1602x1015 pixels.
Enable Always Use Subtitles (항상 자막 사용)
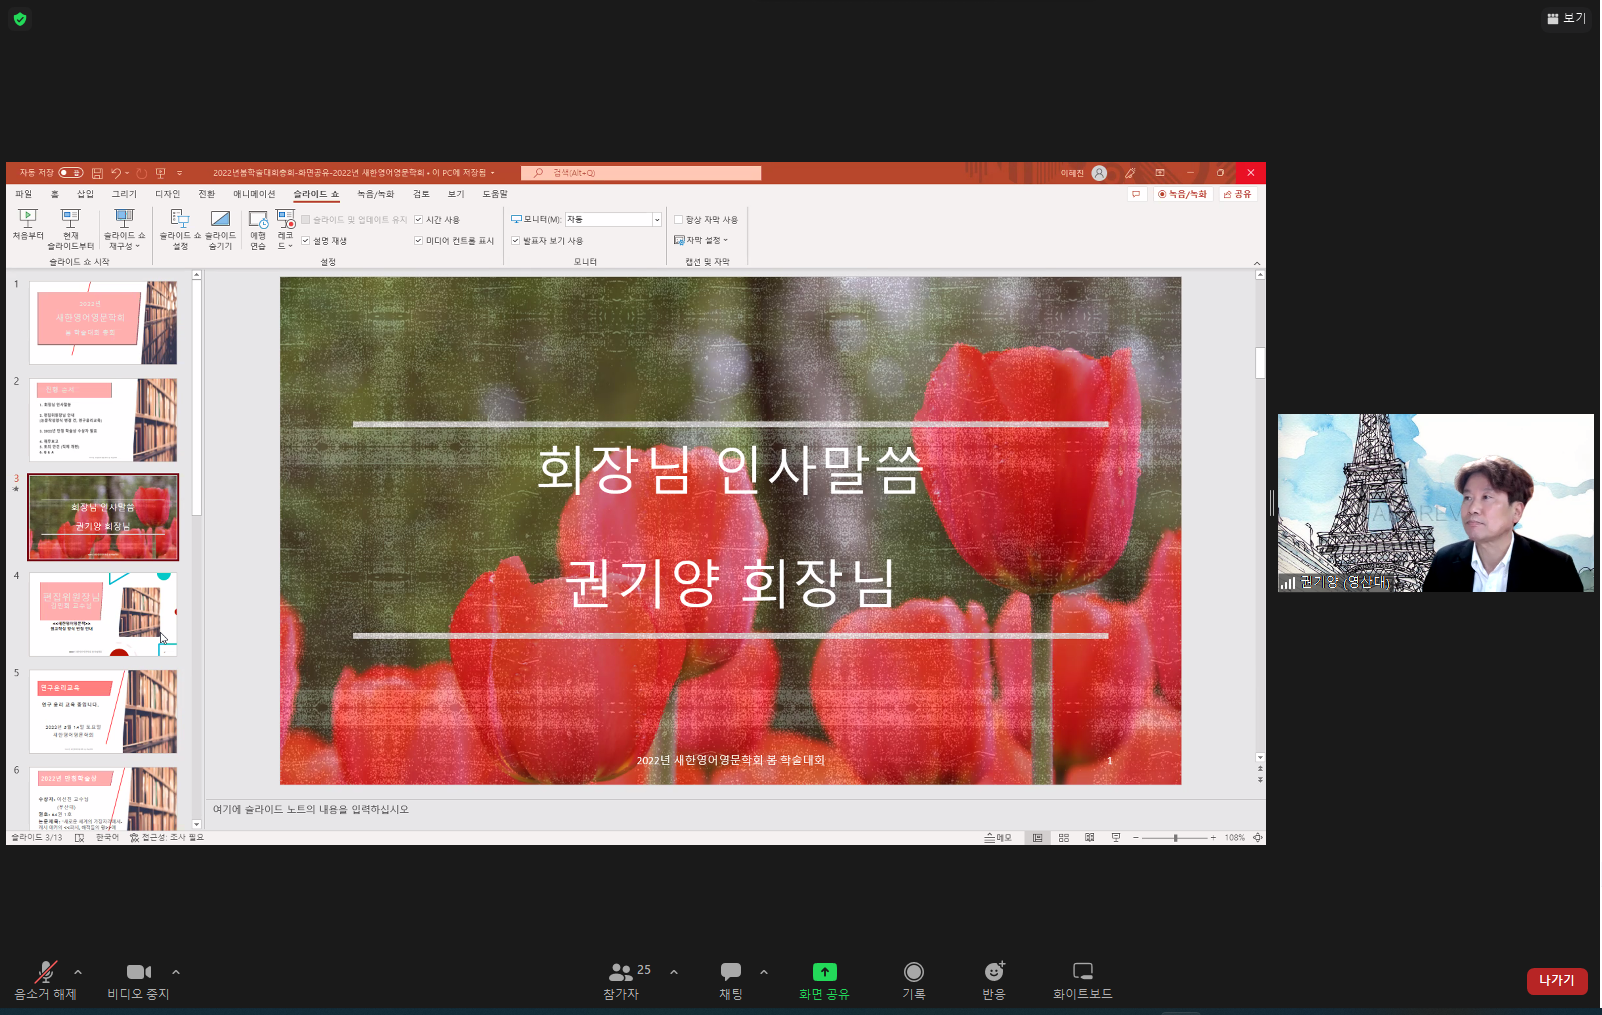point(679,220)
